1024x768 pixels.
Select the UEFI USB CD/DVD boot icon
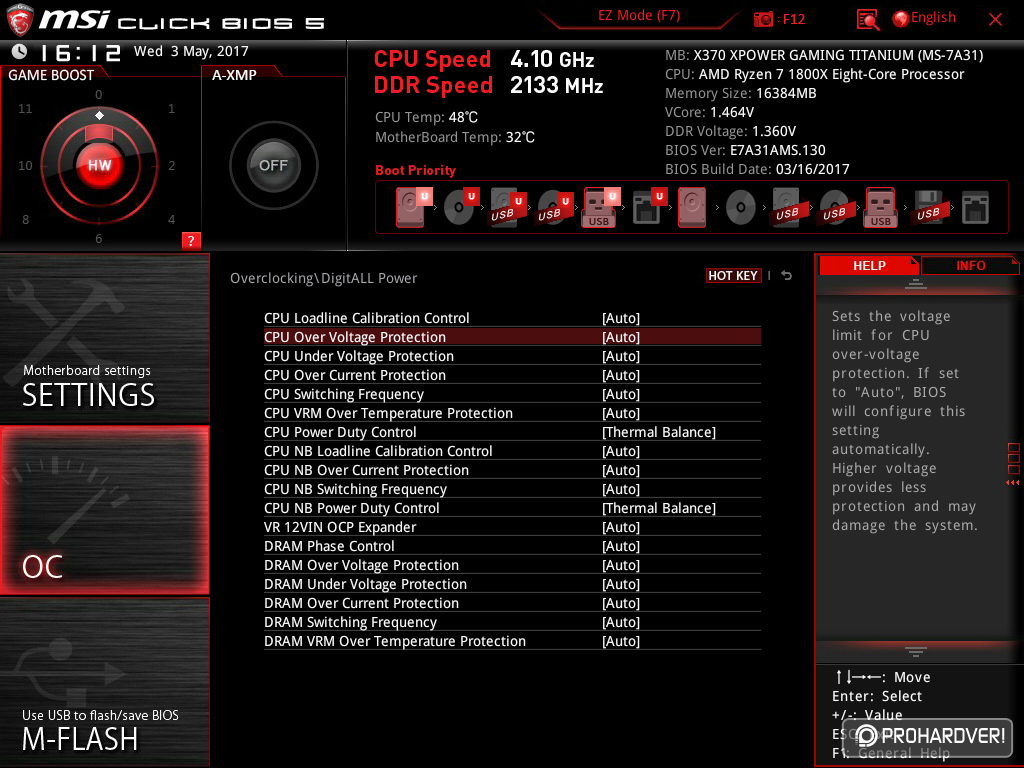point(554,208)
